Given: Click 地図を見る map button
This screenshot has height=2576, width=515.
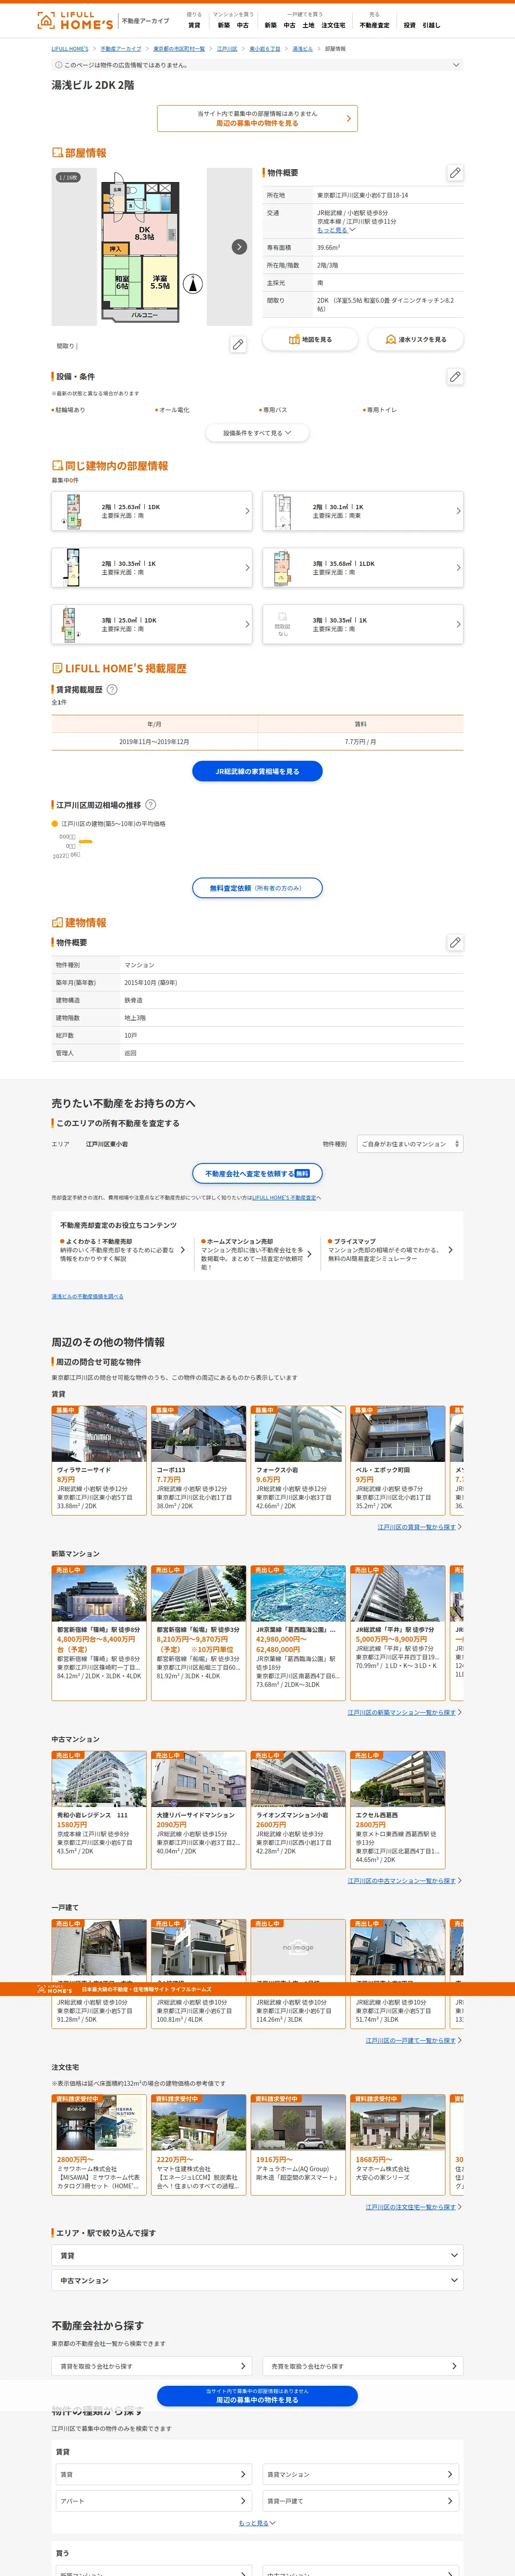Looking at the screenshot, I should coord(310,340).
